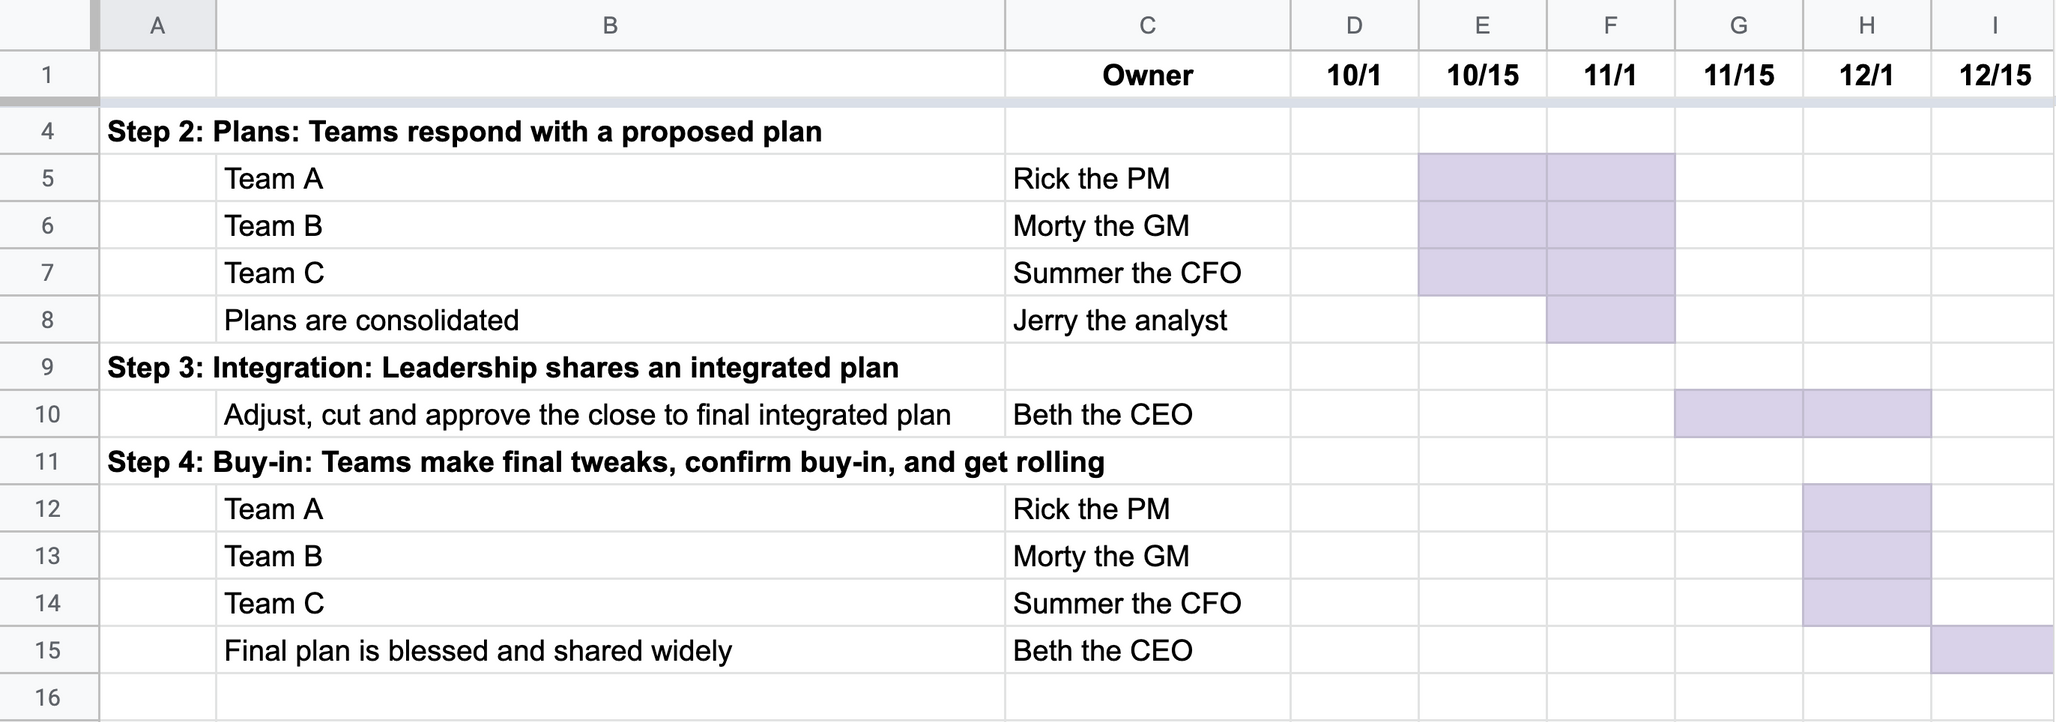Select the "Adjust, cut and approve" task cell
Viewport: 2056px width, 722px height.
(x=587, y=415)
